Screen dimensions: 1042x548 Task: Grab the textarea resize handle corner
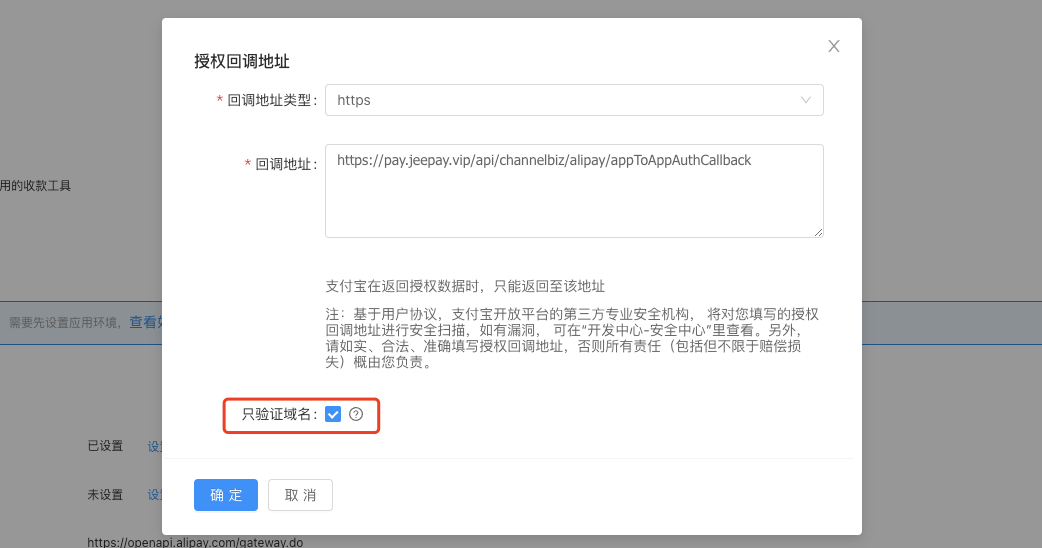[x=817, y=231]
